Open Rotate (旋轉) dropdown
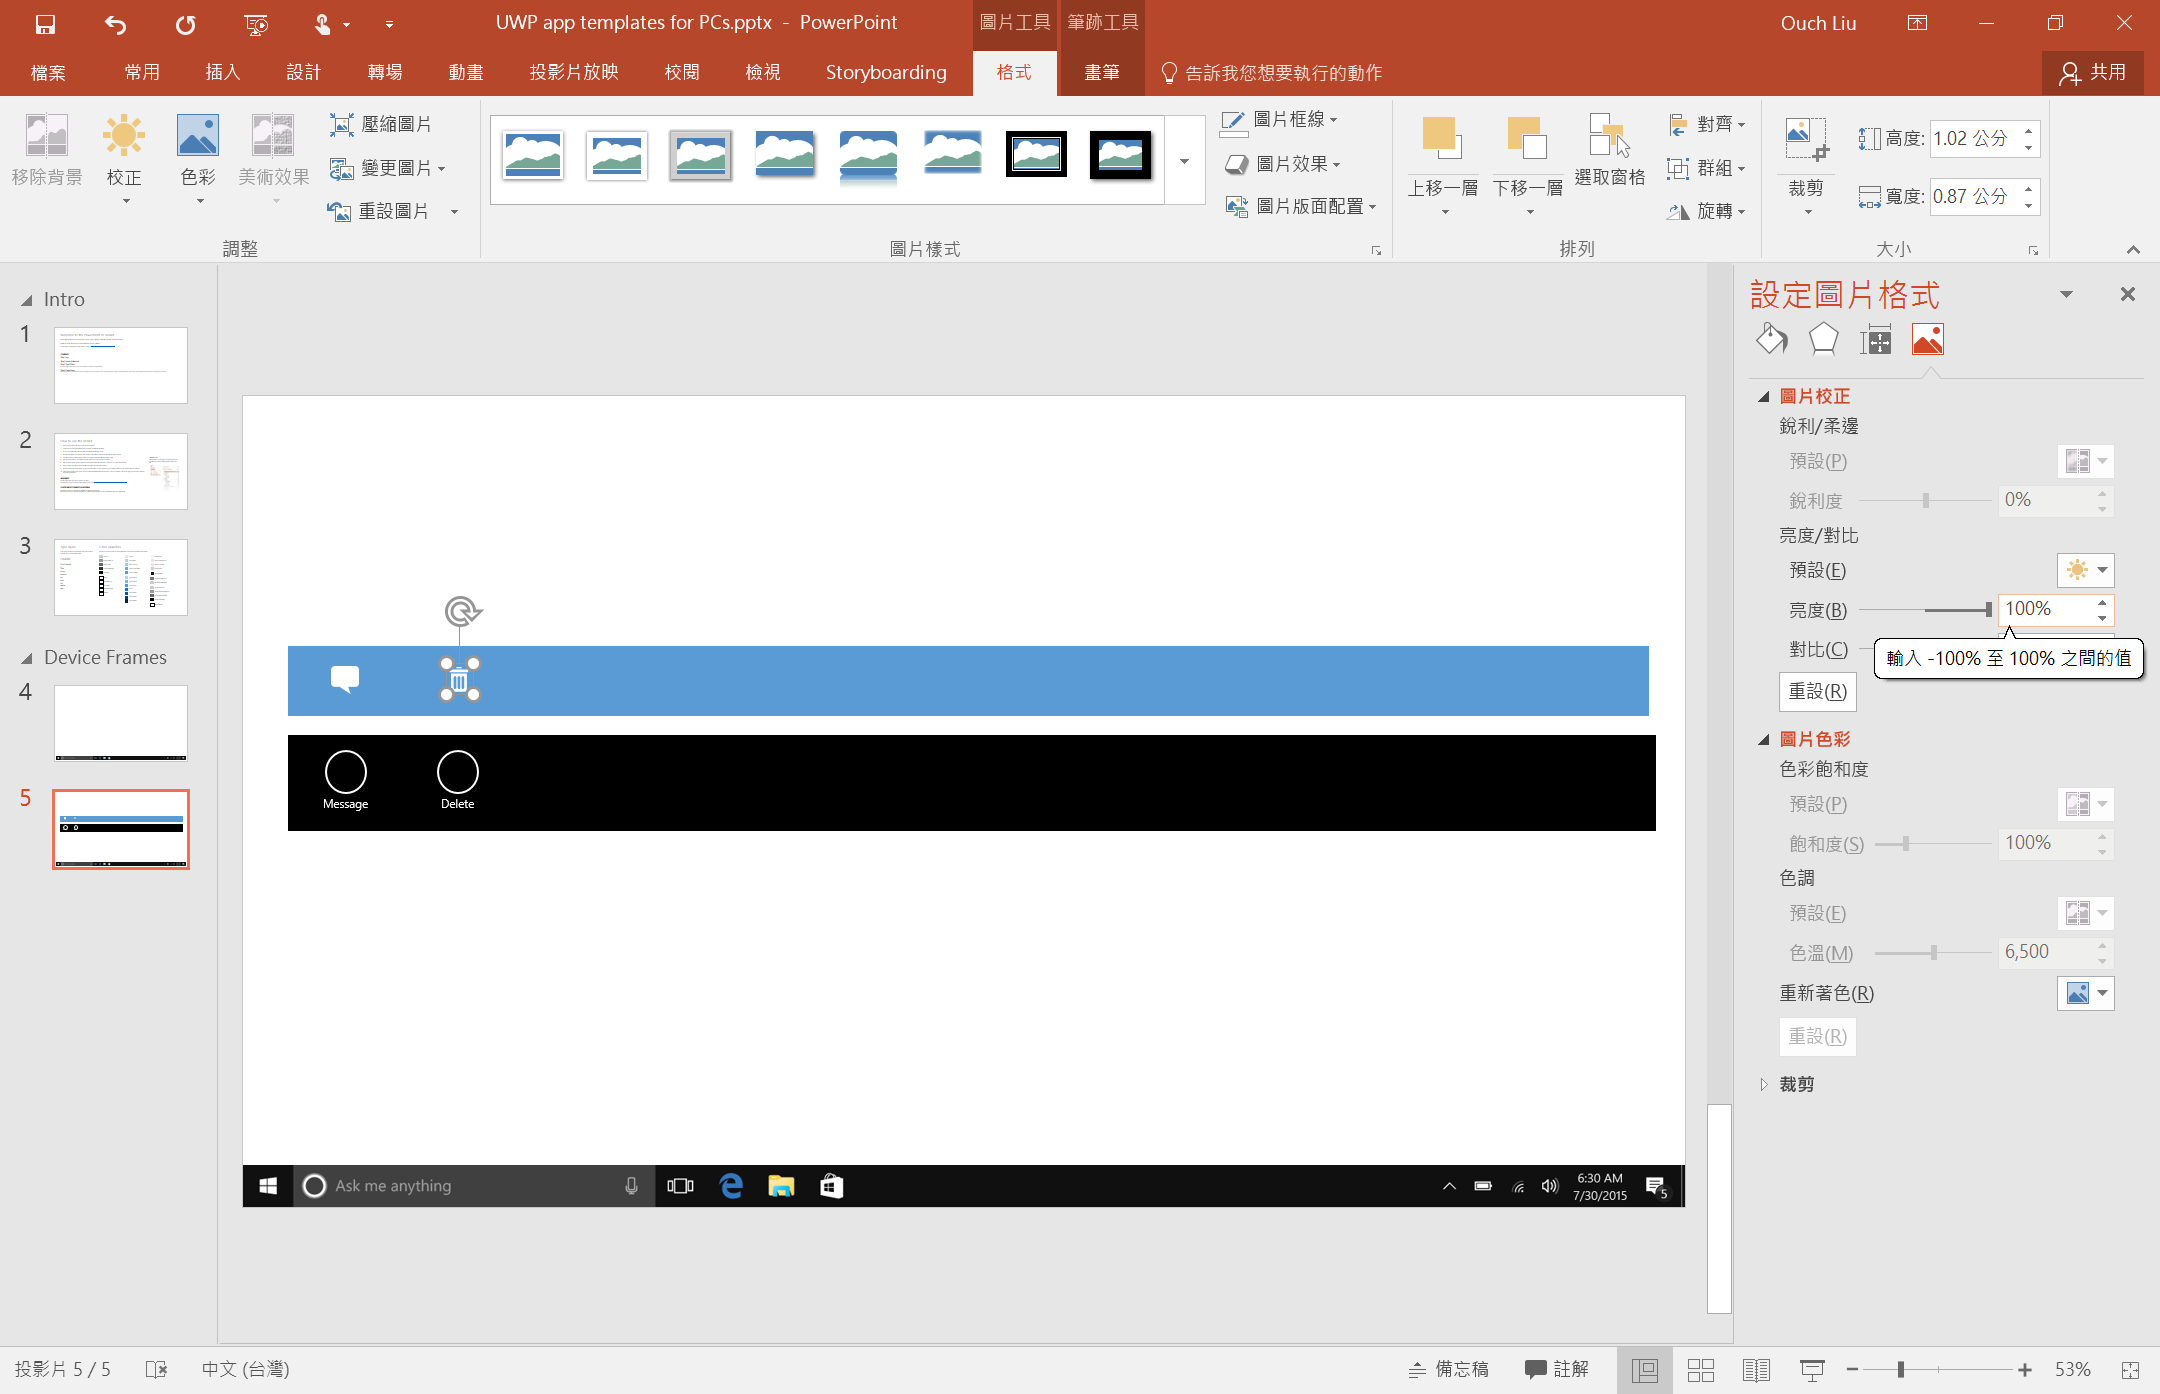Image resolution: width=2160 pixels, height=1394 pixels. click(1707, 211)
